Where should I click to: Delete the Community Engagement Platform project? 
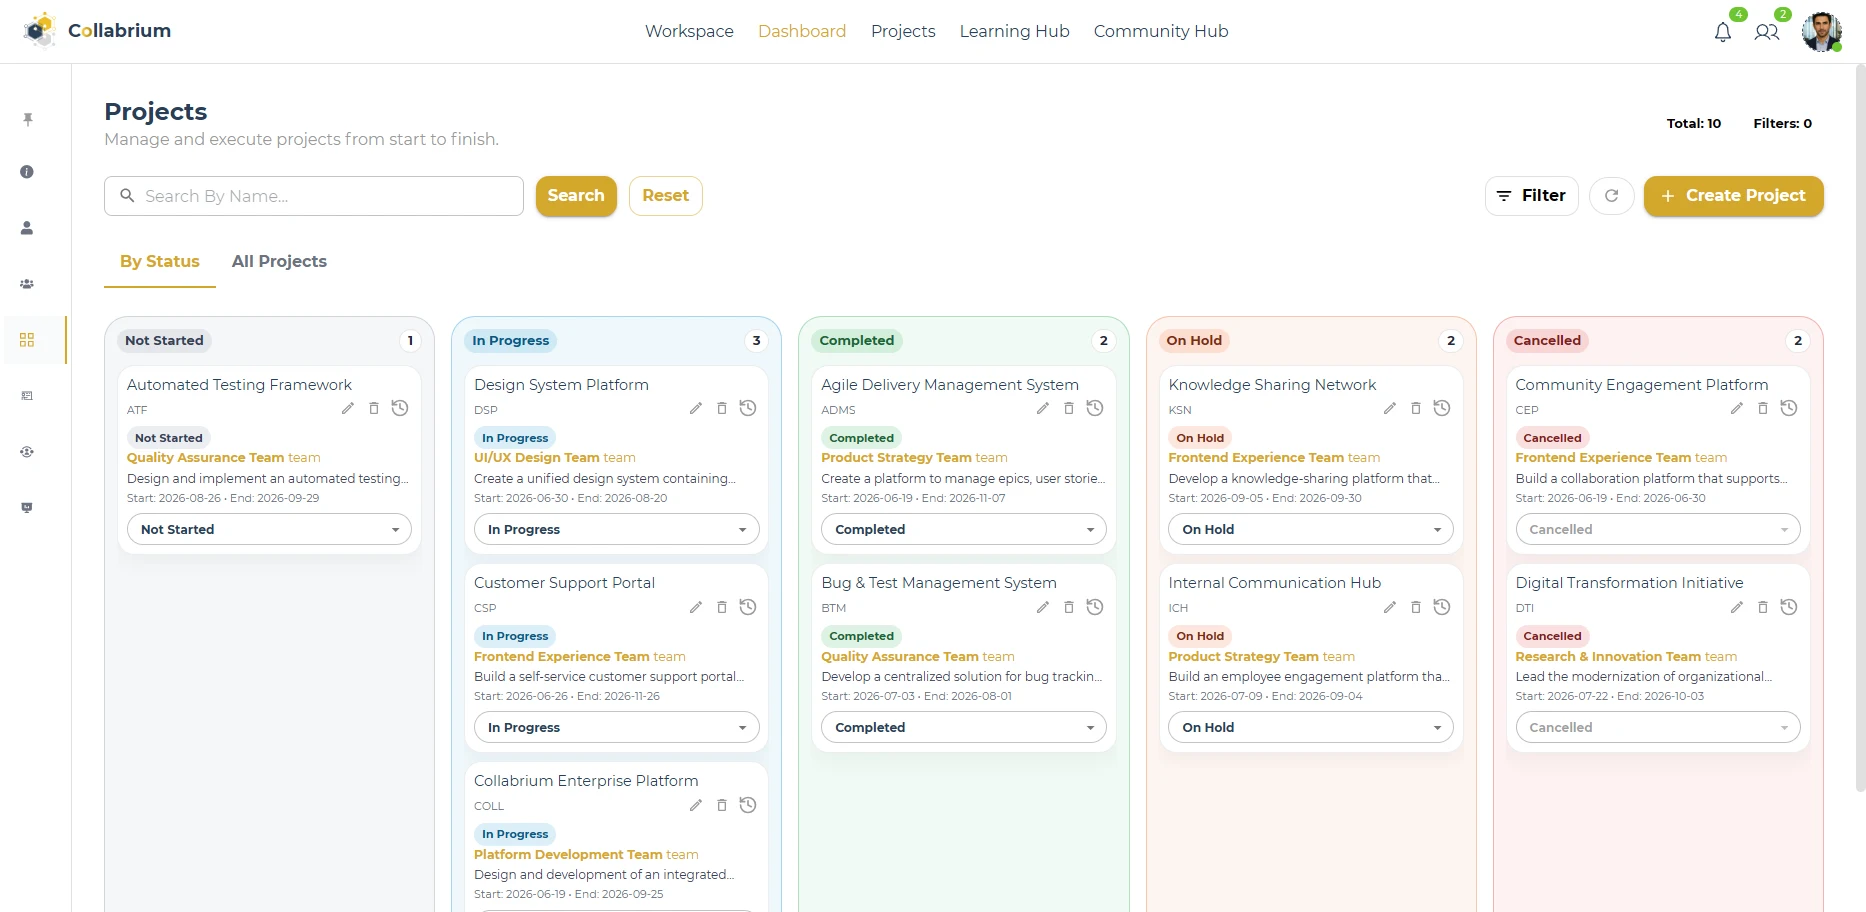coord(1762,408)
